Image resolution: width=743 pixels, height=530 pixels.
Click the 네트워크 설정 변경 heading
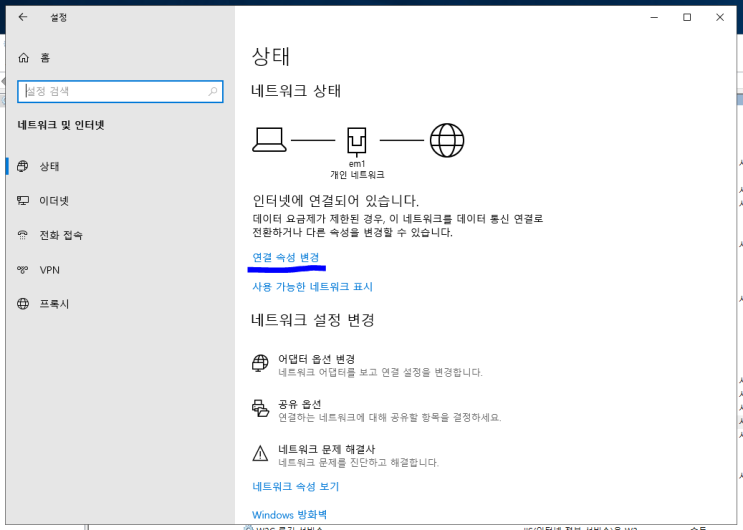(313, 320)
